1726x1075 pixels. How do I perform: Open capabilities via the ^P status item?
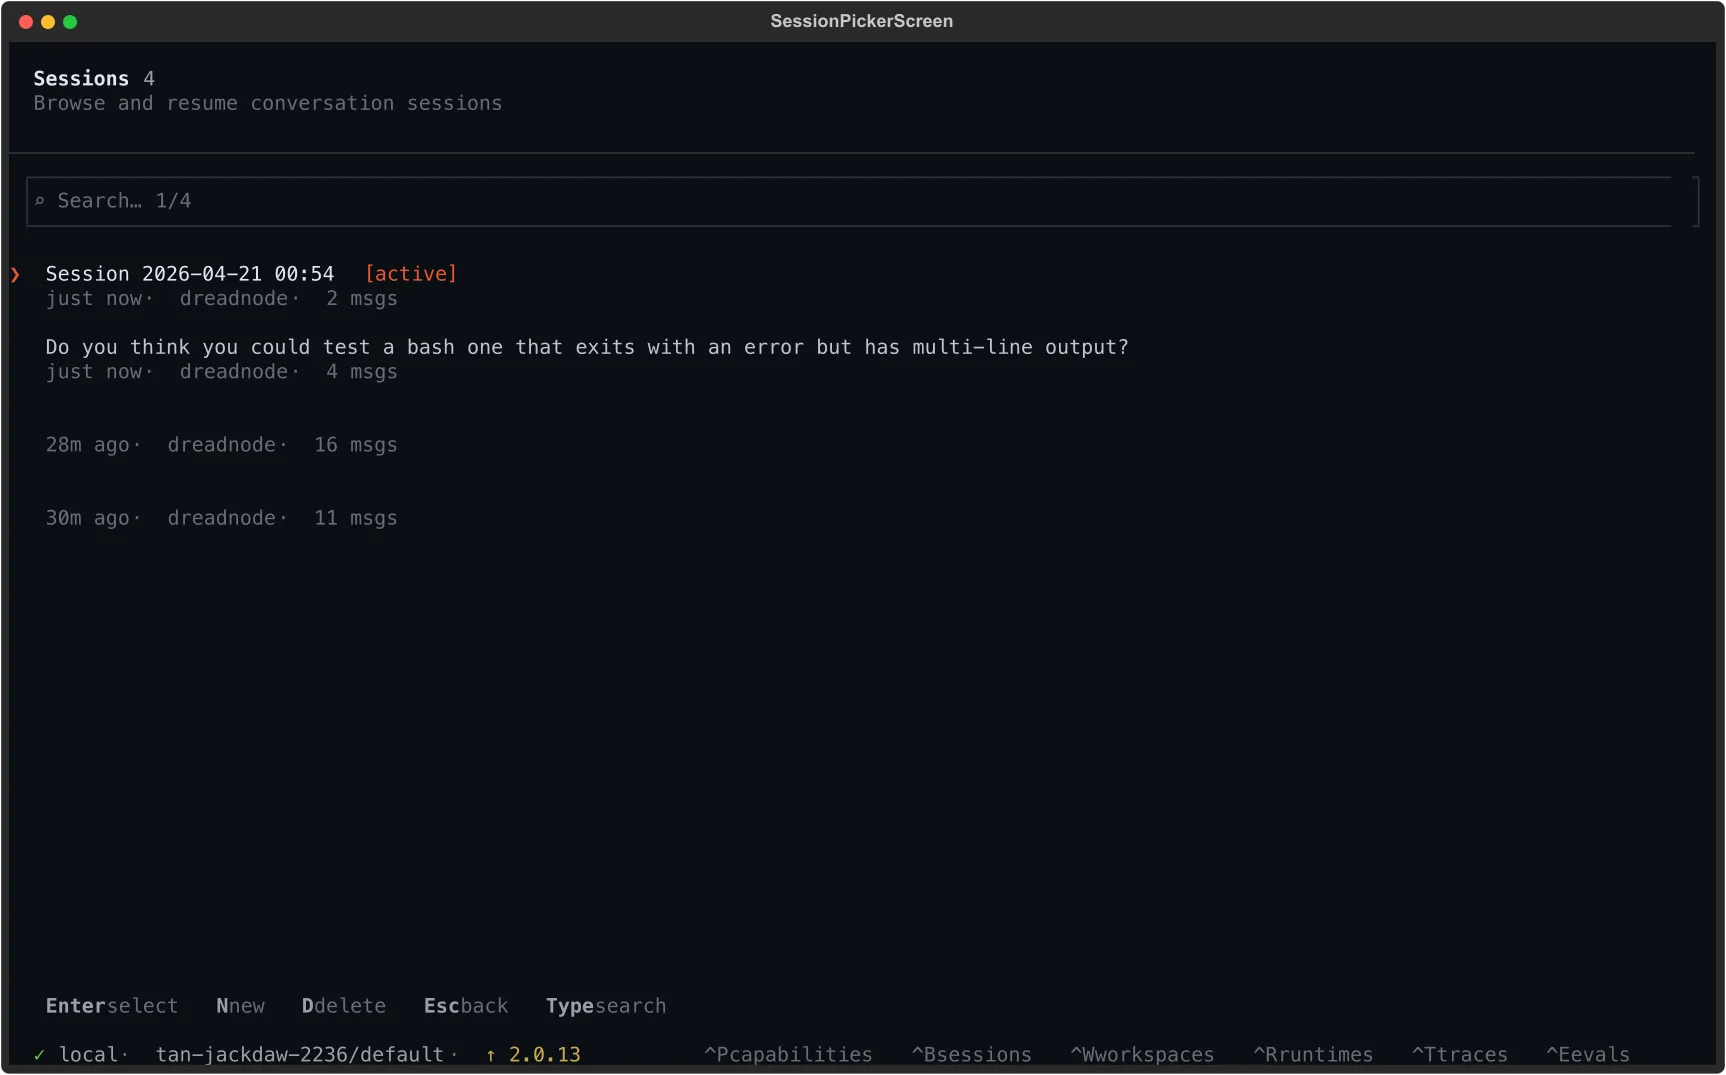point(788,1054)
